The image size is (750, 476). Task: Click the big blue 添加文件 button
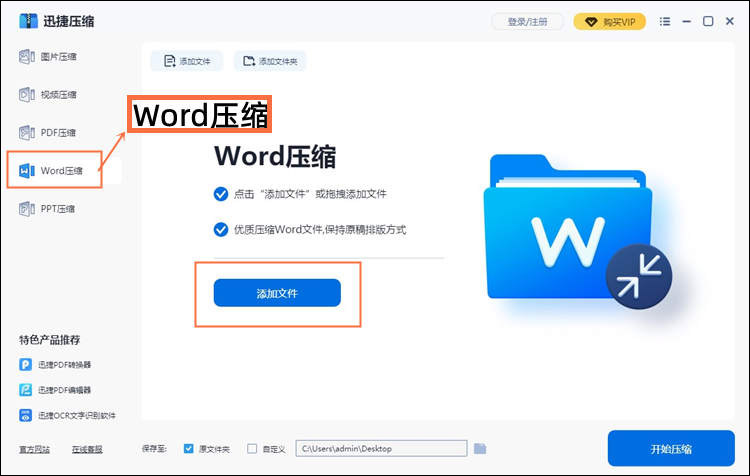(277, 293)
